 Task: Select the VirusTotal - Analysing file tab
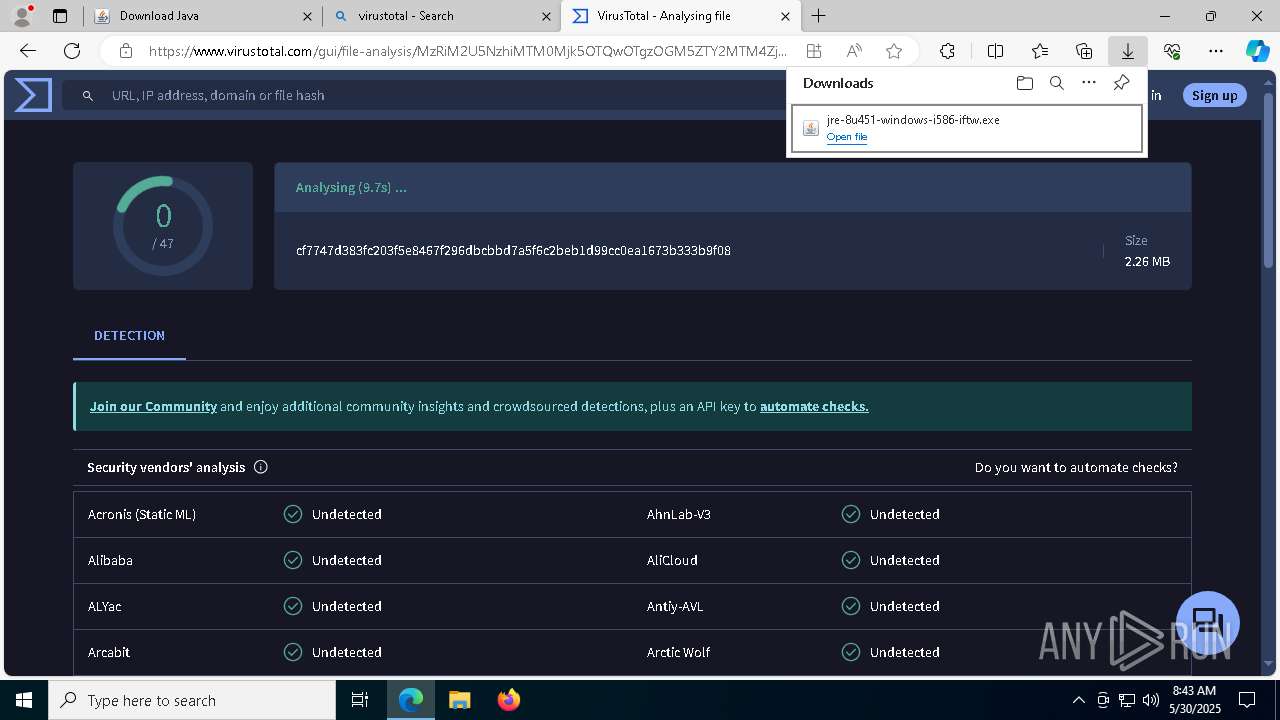tap(680, 16)
